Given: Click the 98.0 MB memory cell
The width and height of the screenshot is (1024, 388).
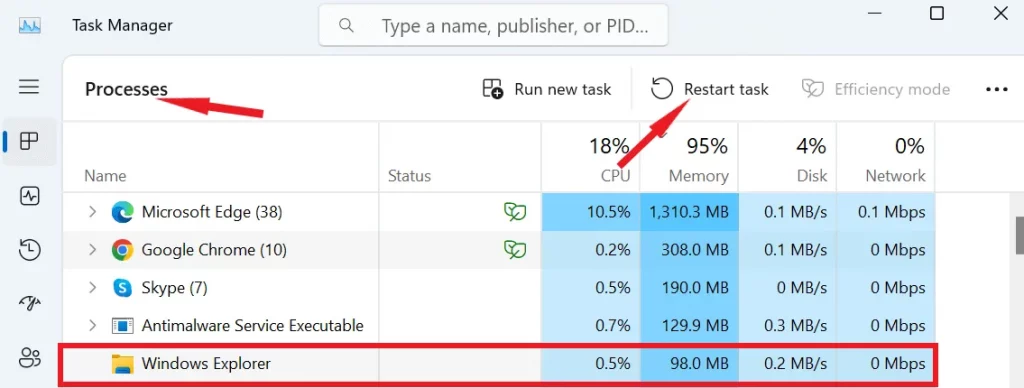Looking at the screenshot, I should click(689, 364).
